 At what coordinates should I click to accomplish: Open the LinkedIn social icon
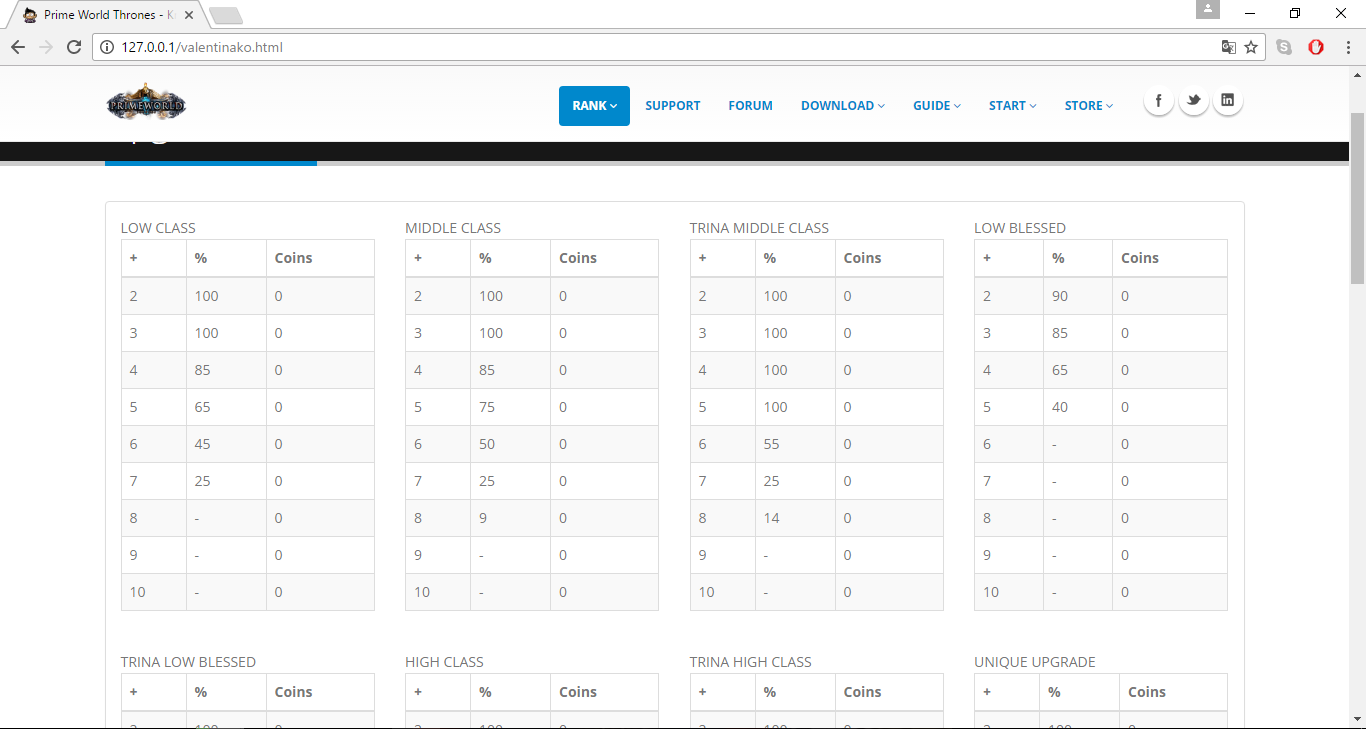(x=1228, y=101)
